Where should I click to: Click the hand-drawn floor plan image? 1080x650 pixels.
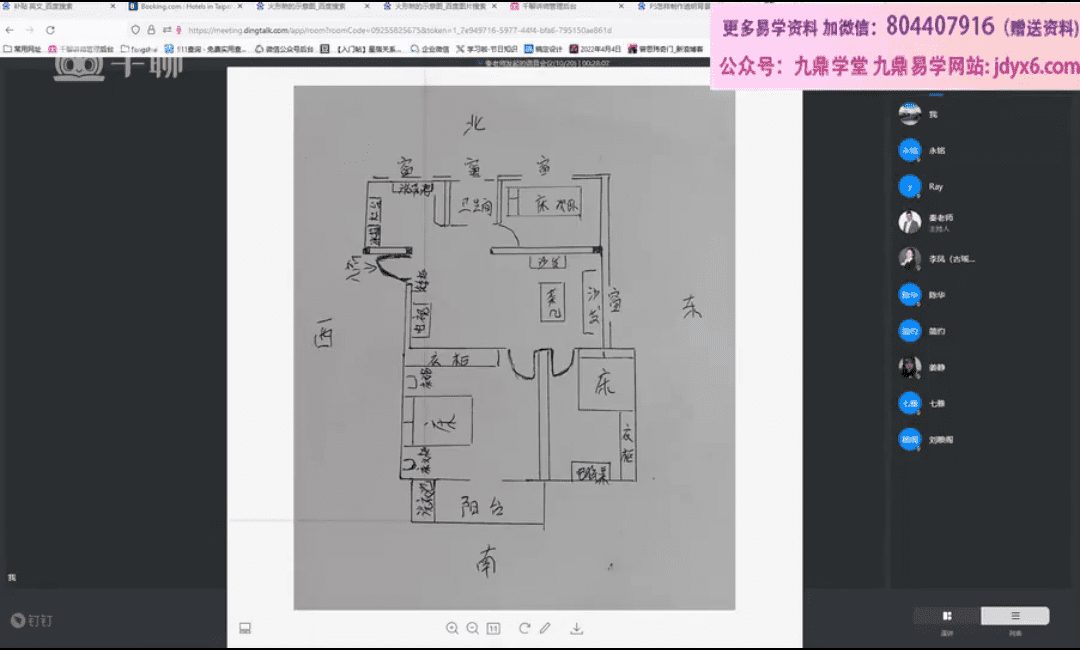(514, 347)
